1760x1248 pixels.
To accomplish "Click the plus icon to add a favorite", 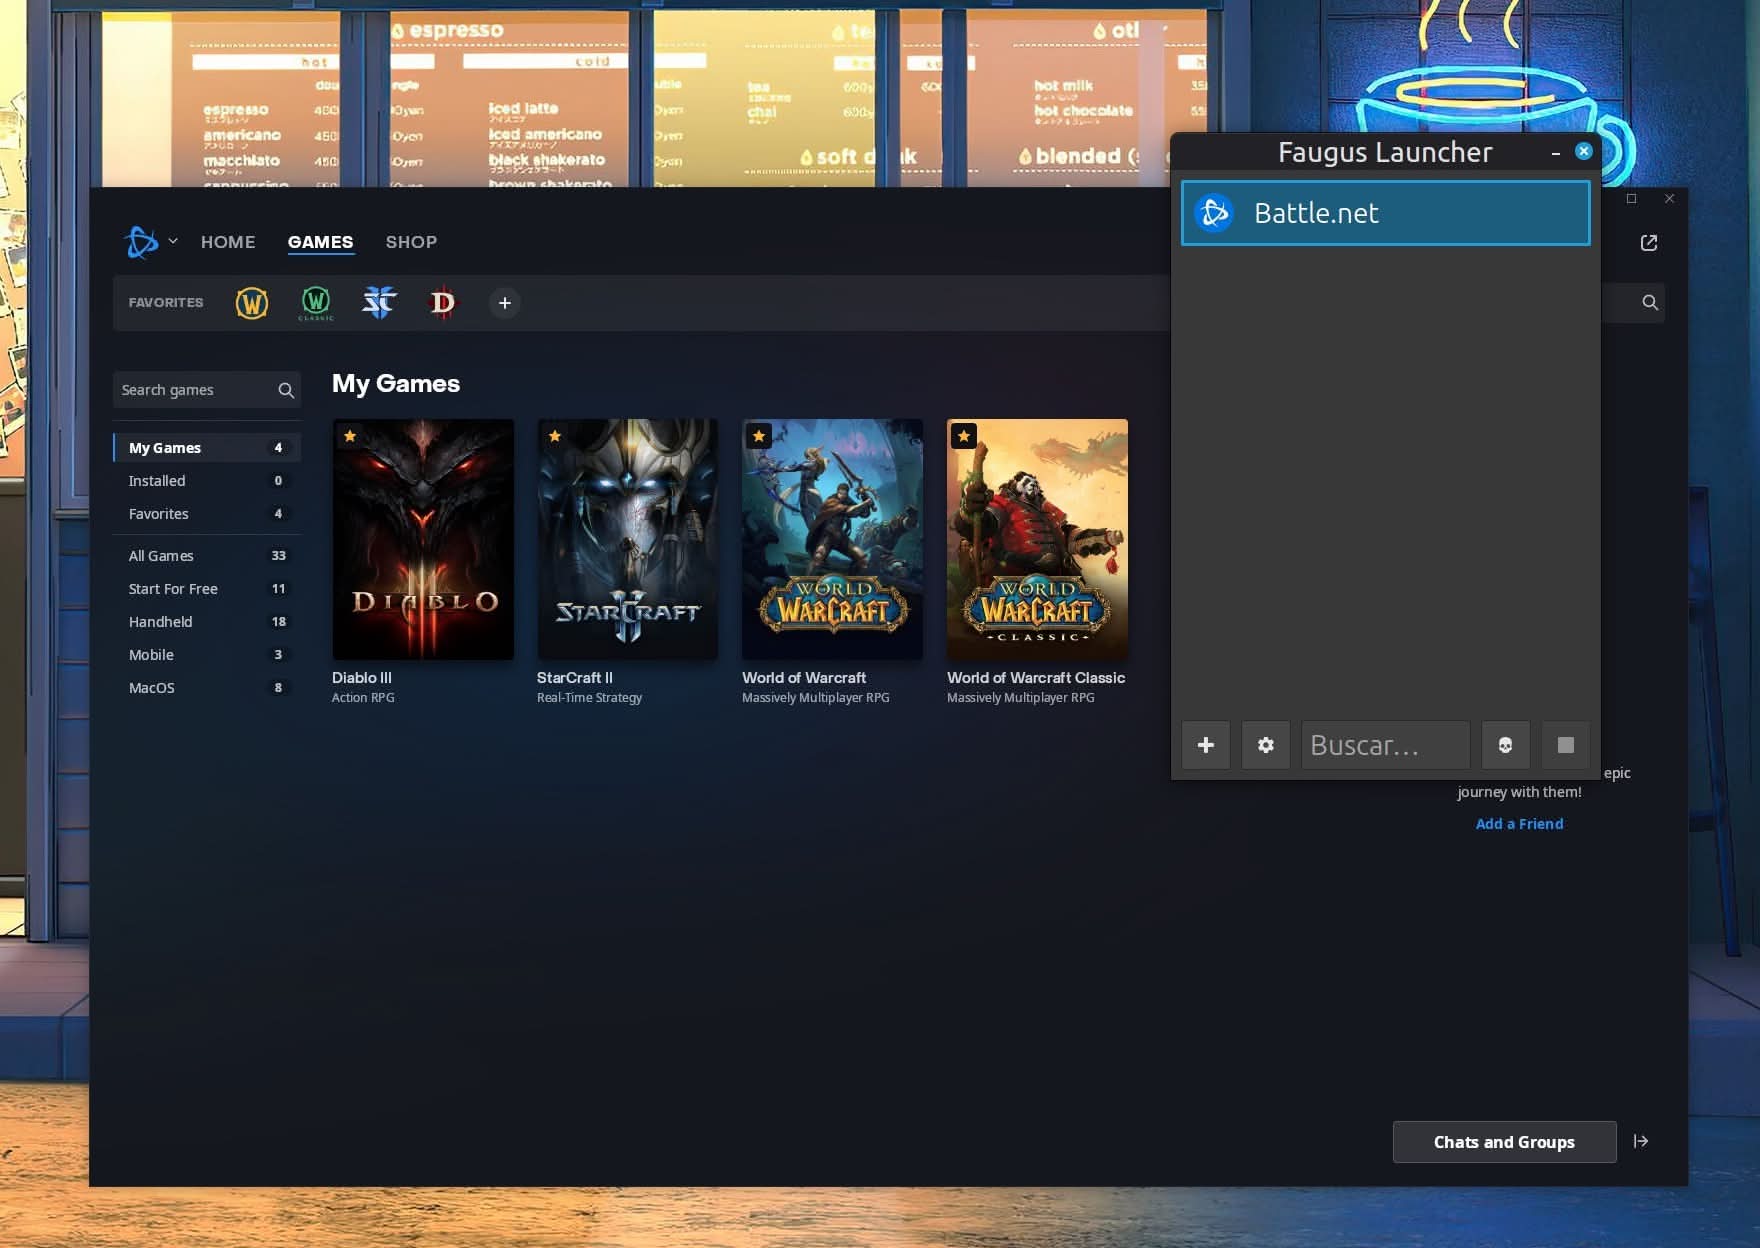I will [504, 303].
